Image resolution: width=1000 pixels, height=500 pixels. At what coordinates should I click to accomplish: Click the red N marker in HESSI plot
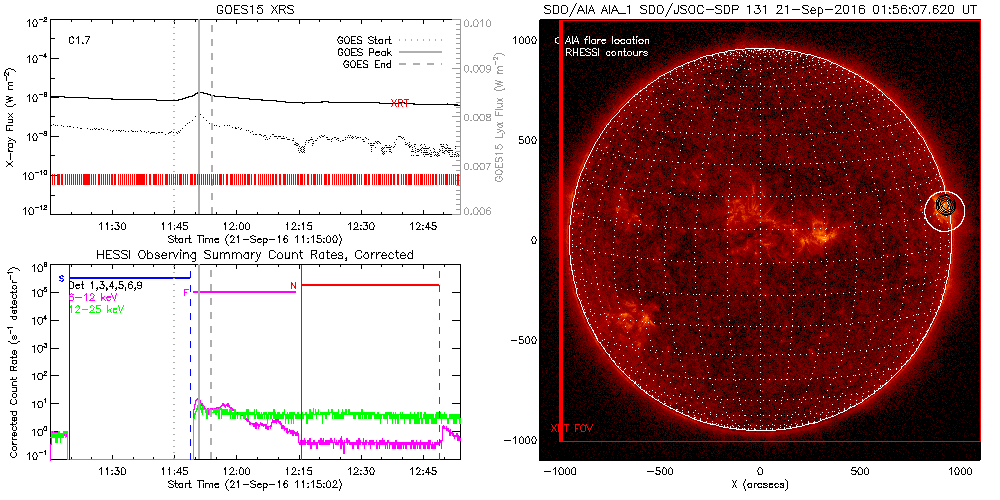point(293,286)
